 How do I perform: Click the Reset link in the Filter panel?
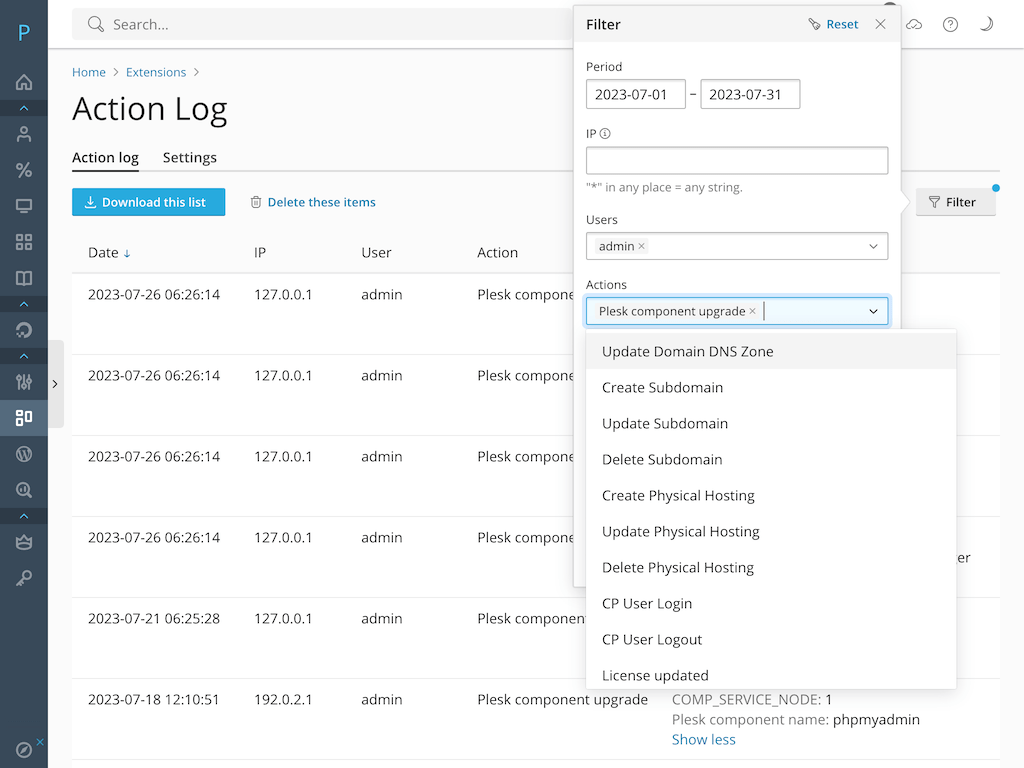[x=842, y=23]
